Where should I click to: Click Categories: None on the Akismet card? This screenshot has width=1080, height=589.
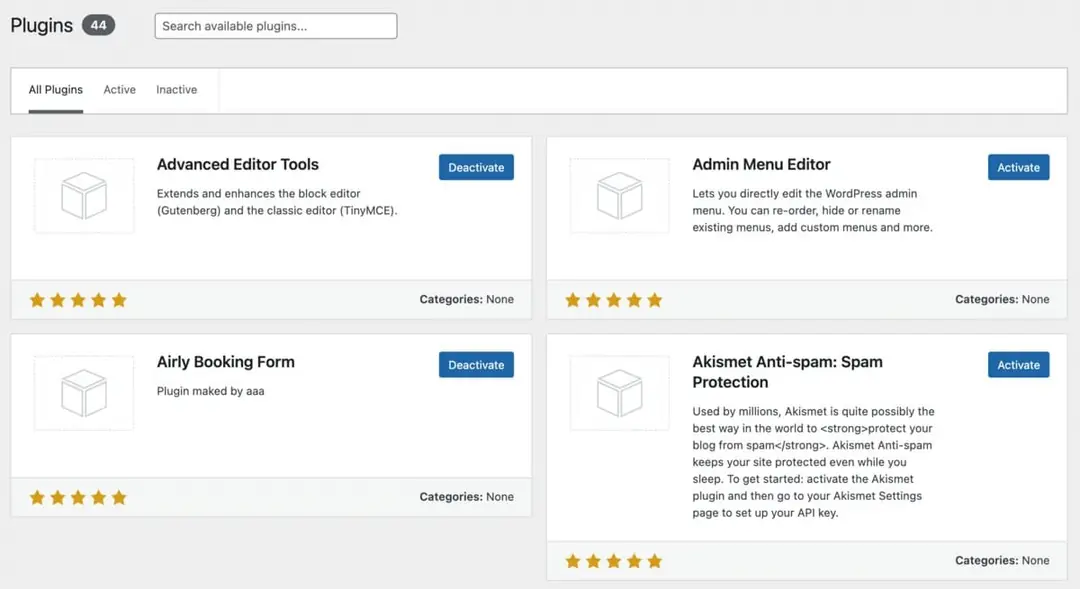click(1003, 561)
